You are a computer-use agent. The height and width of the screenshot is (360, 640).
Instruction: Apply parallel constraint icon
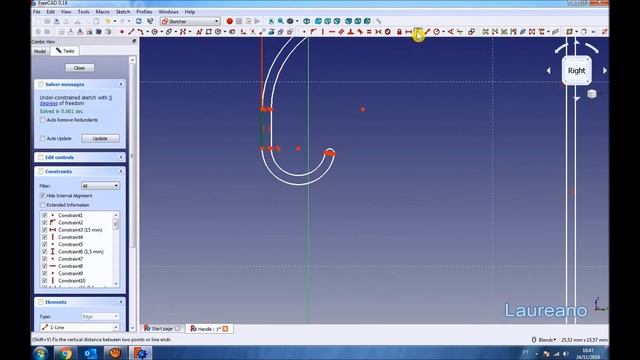pos(341,31)
